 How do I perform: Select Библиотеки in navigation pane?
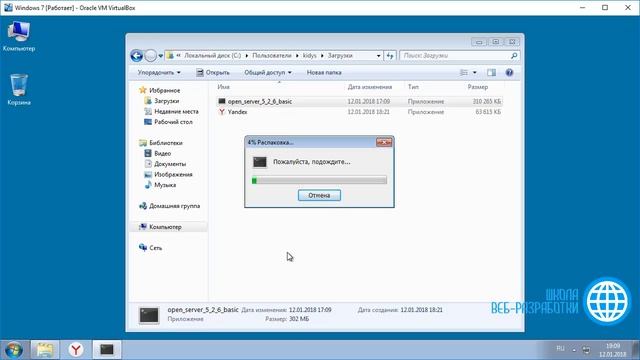point(161,143)
